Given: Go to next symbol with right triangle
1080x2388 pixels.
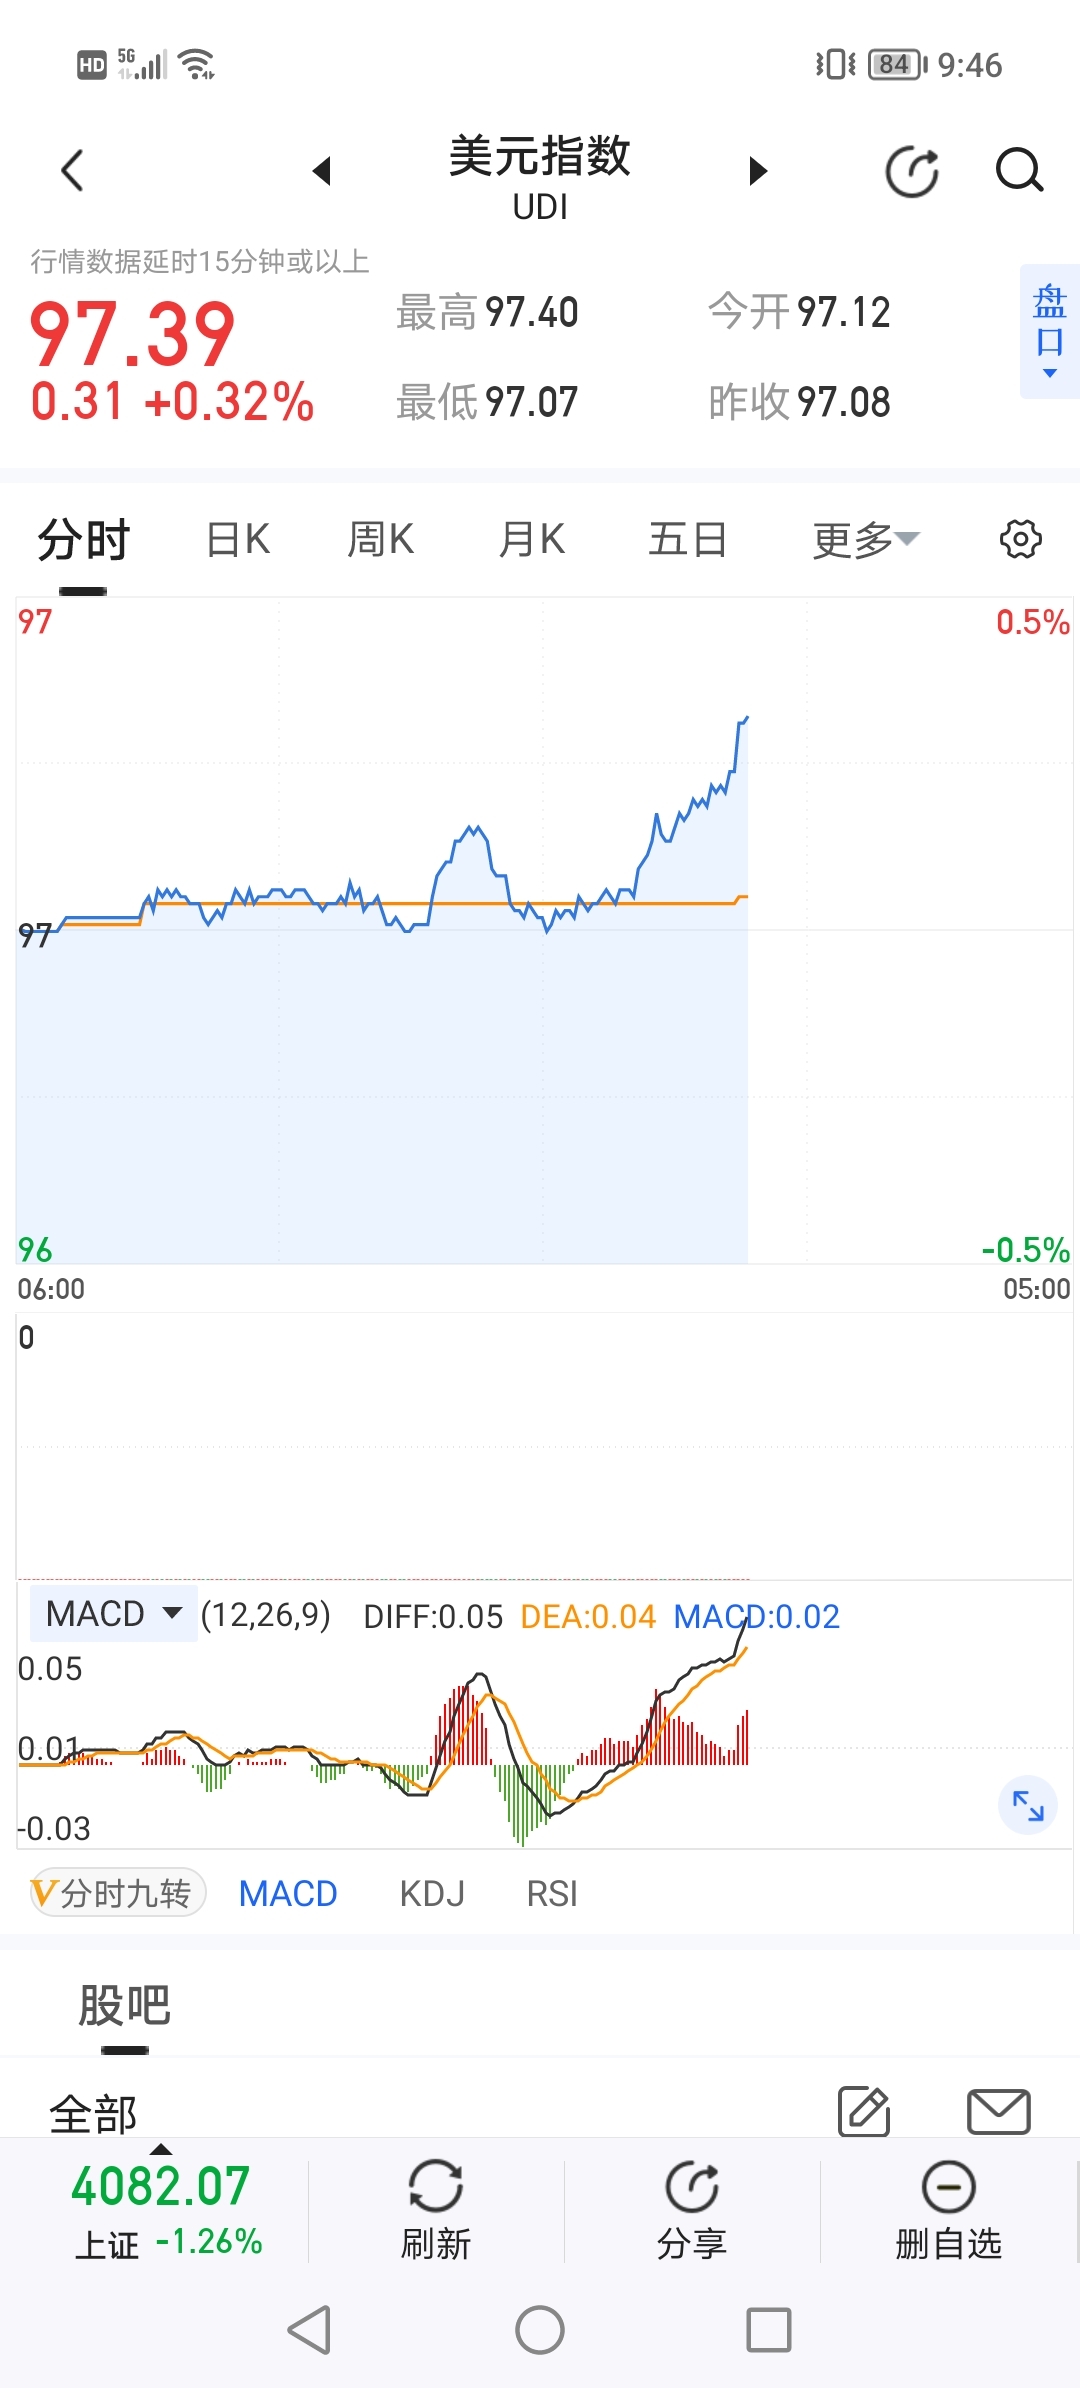Looking at the screenshot, I should pos(758,171).
